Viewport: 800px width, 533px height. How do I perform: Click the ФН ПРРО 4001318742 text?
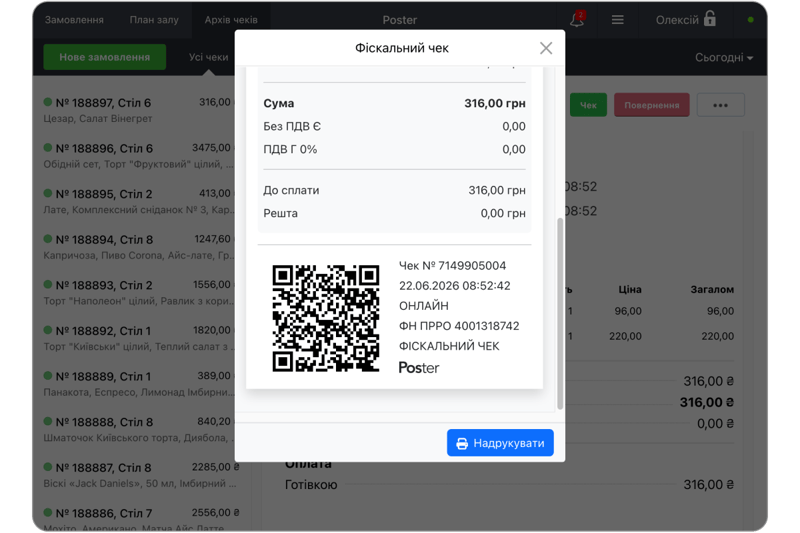point(459,326)
